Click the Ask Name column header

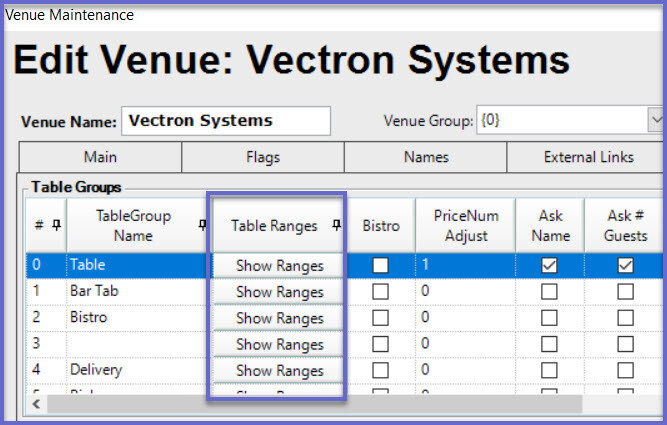pos(550,225)
